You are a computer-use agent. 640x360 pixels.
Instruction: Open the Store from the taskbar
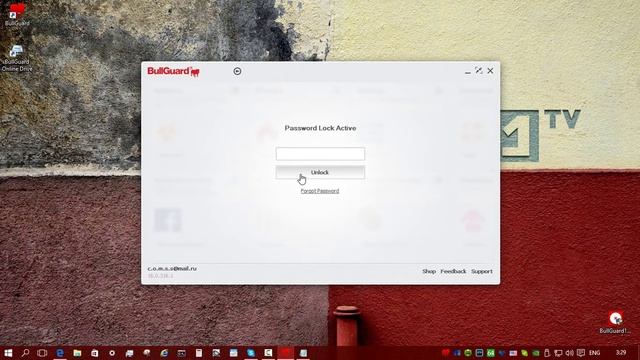(x=94, y=353)
